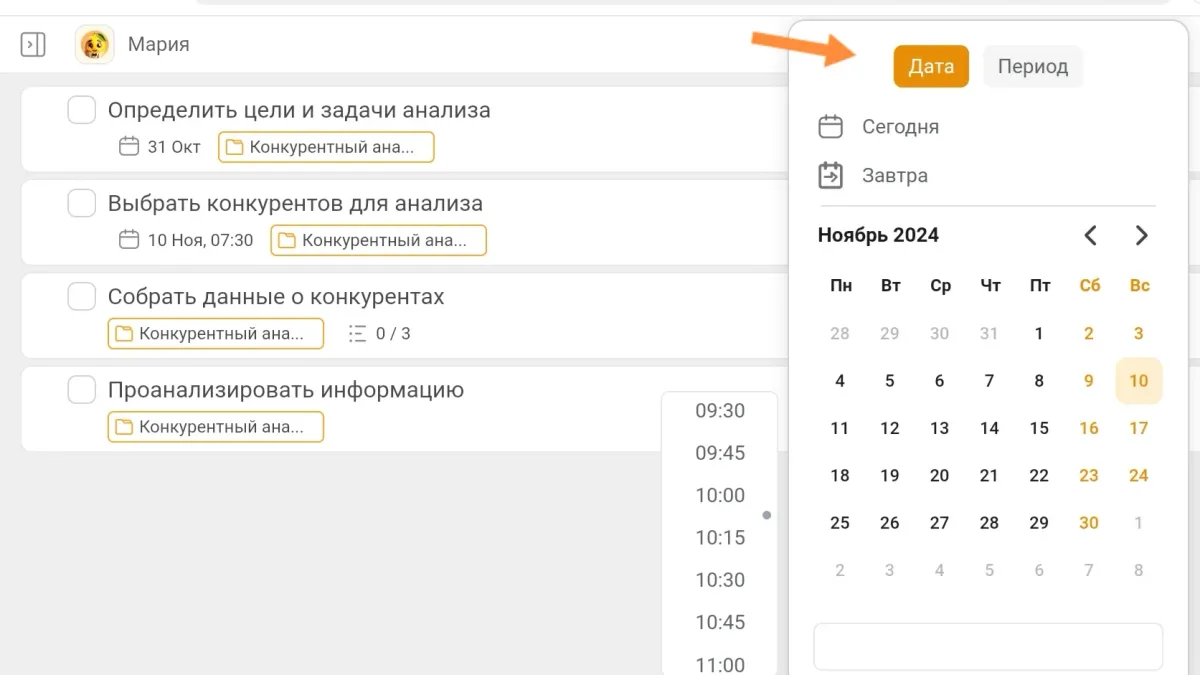Click the sidebar expand panel icon
The width and height of the screenshot is (1200, 675).
click(33, 45)
